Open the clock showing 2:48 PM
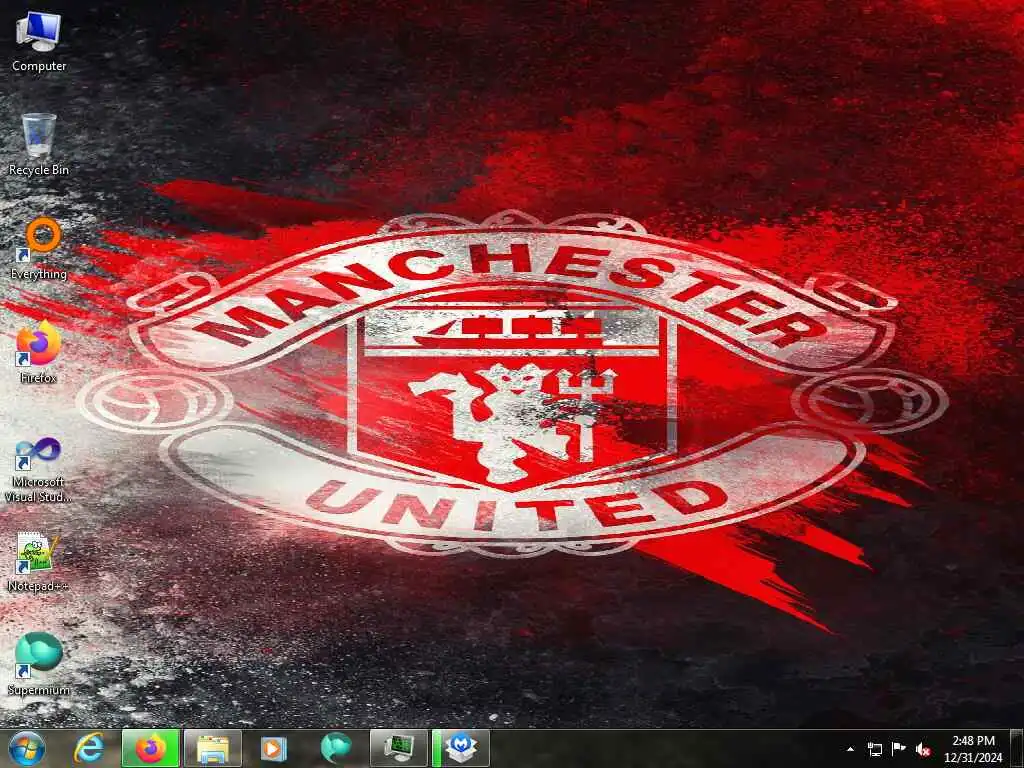This screenshot has height=768, width=1024. [x=973, y=749]
